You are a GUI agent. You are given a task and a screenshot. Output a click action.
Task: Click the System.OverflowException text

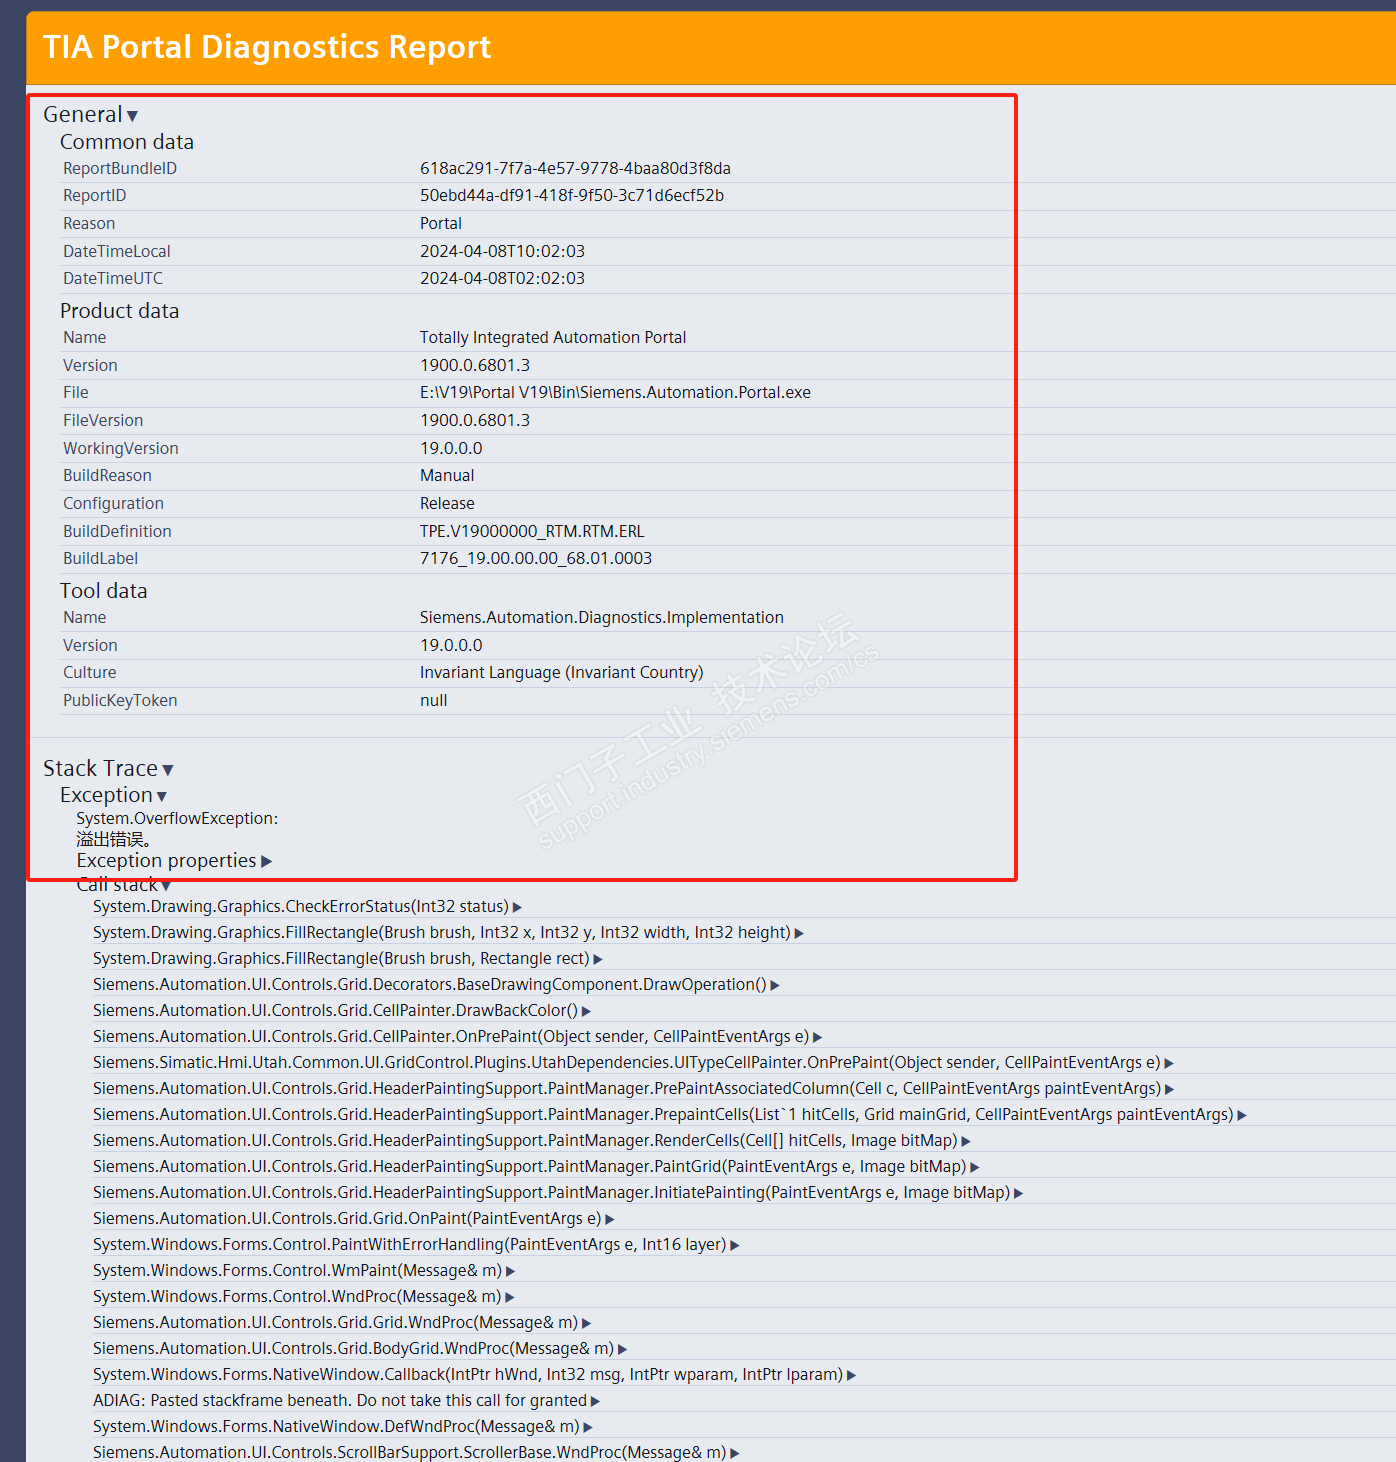(177, 819)
